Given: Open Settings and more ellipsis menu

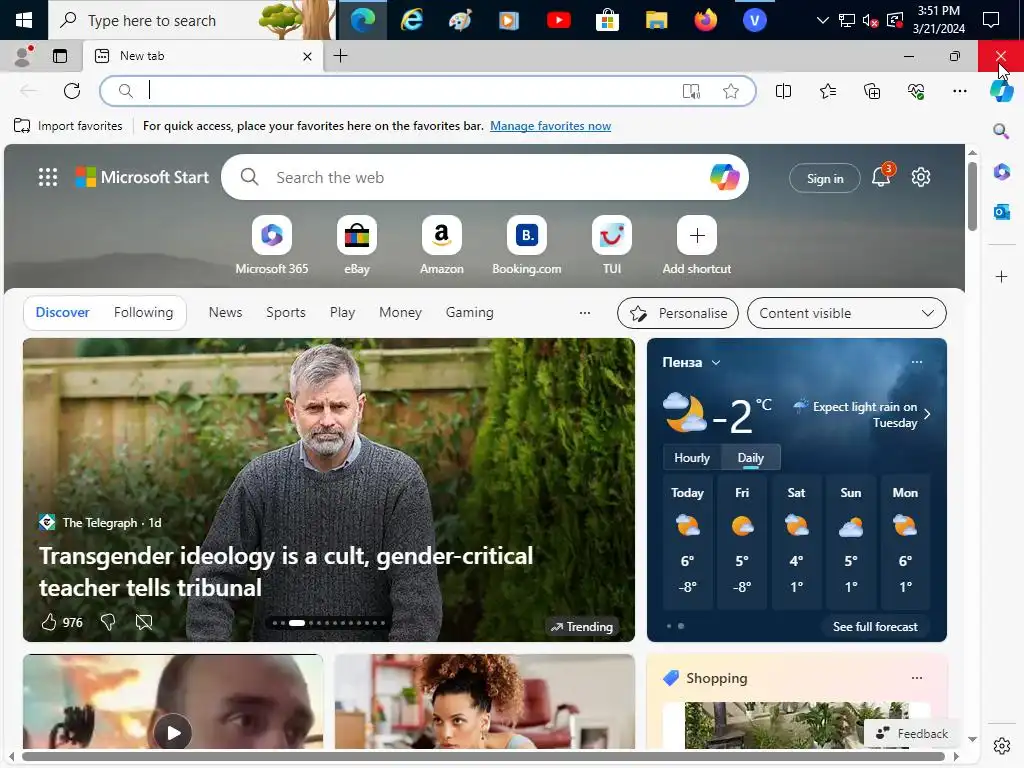Looking at the screenshot, I should (959, 91).
